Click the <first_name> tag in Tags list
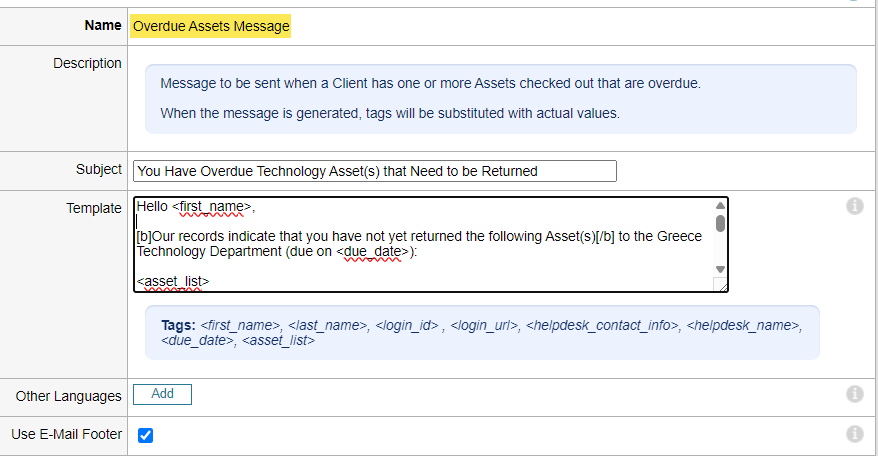The width and height of the screenshot is (878, 456). tap(240, 325)
